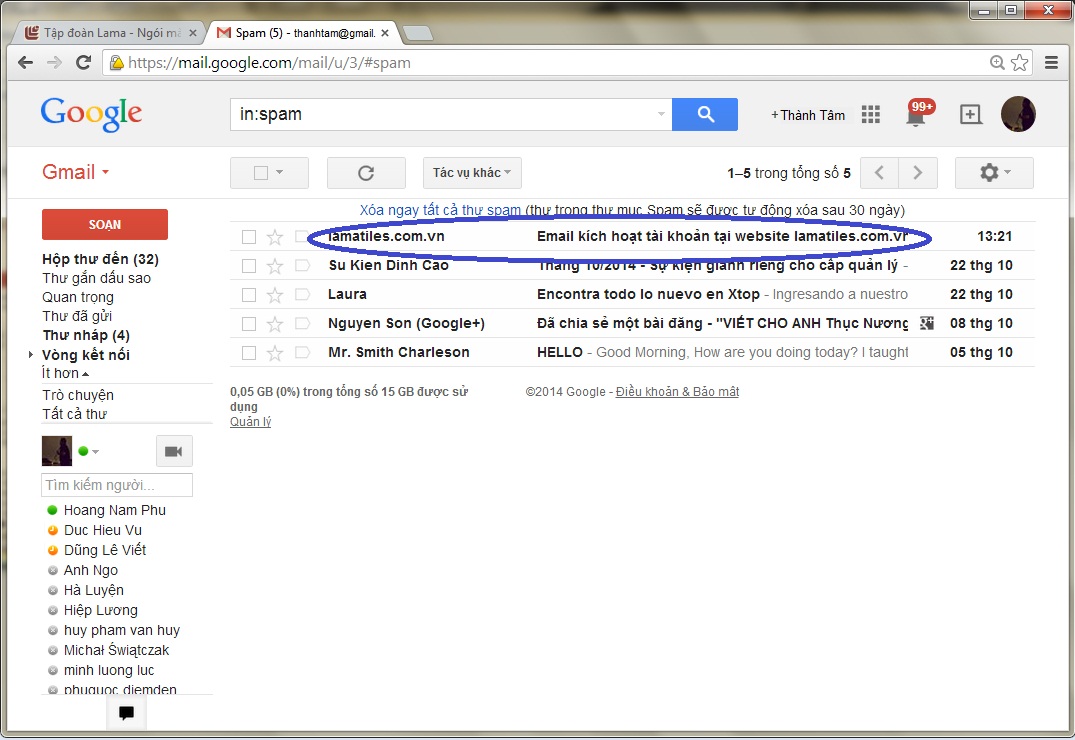Click the red SOẠN compose button
This screenshot has width=1075, height=740.
(105, 224)
